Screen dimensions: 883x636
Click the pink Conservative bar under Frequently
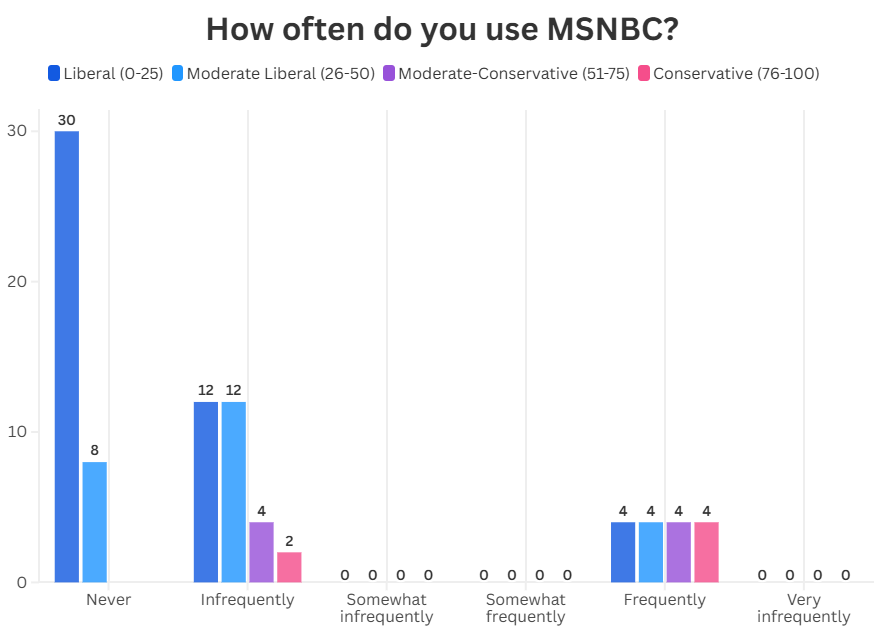(x=706, y=551)
